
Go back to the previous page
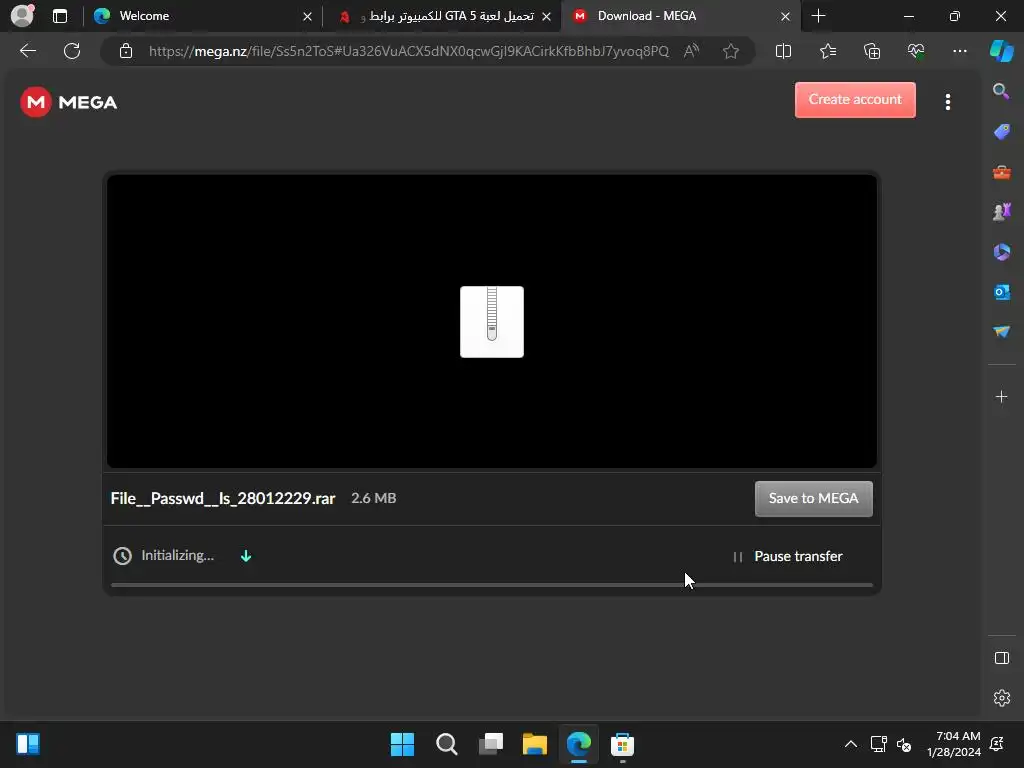(x=28, y=51)
